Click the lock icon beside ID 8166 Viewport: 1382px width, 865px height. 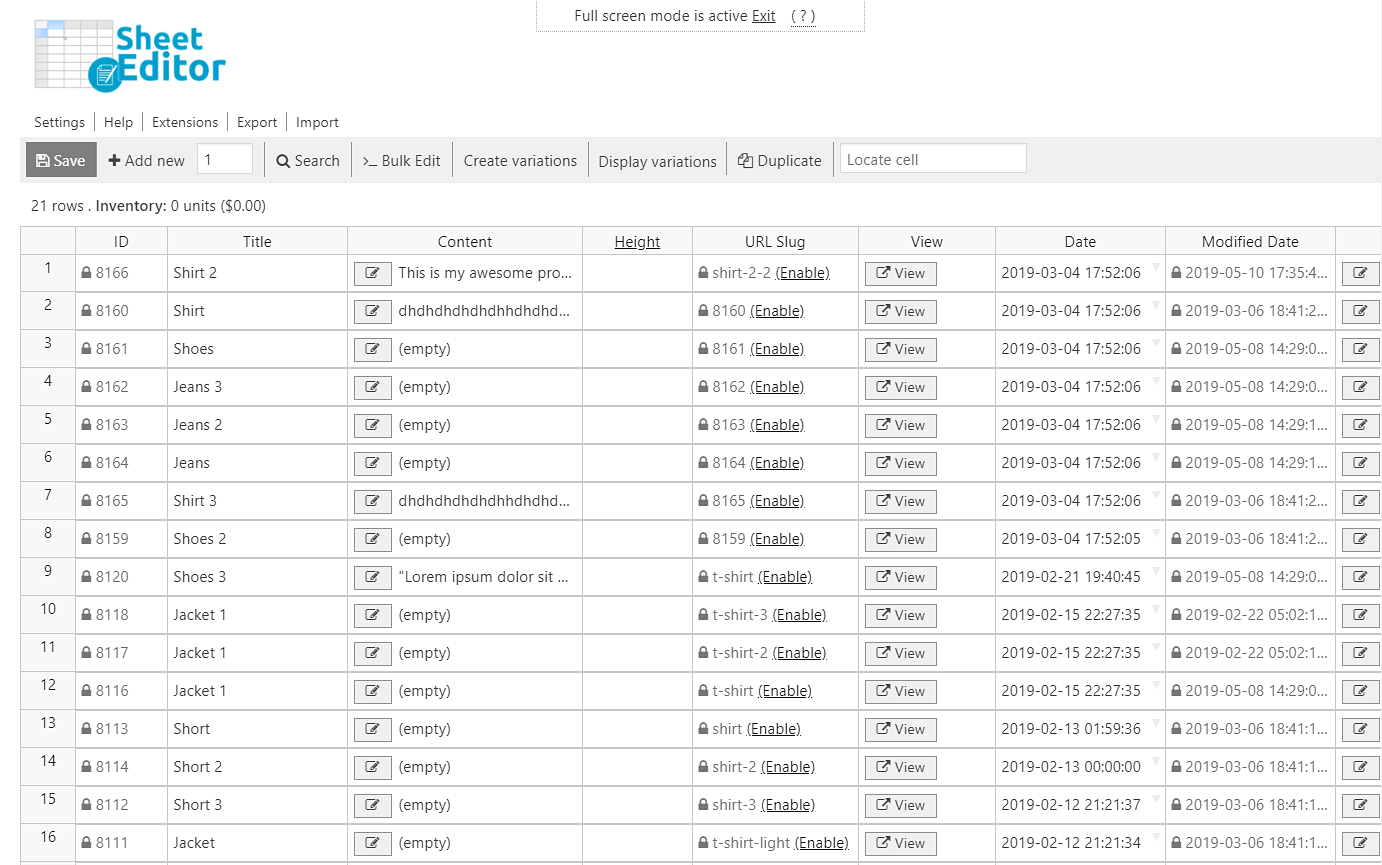(x=86, y=273)
